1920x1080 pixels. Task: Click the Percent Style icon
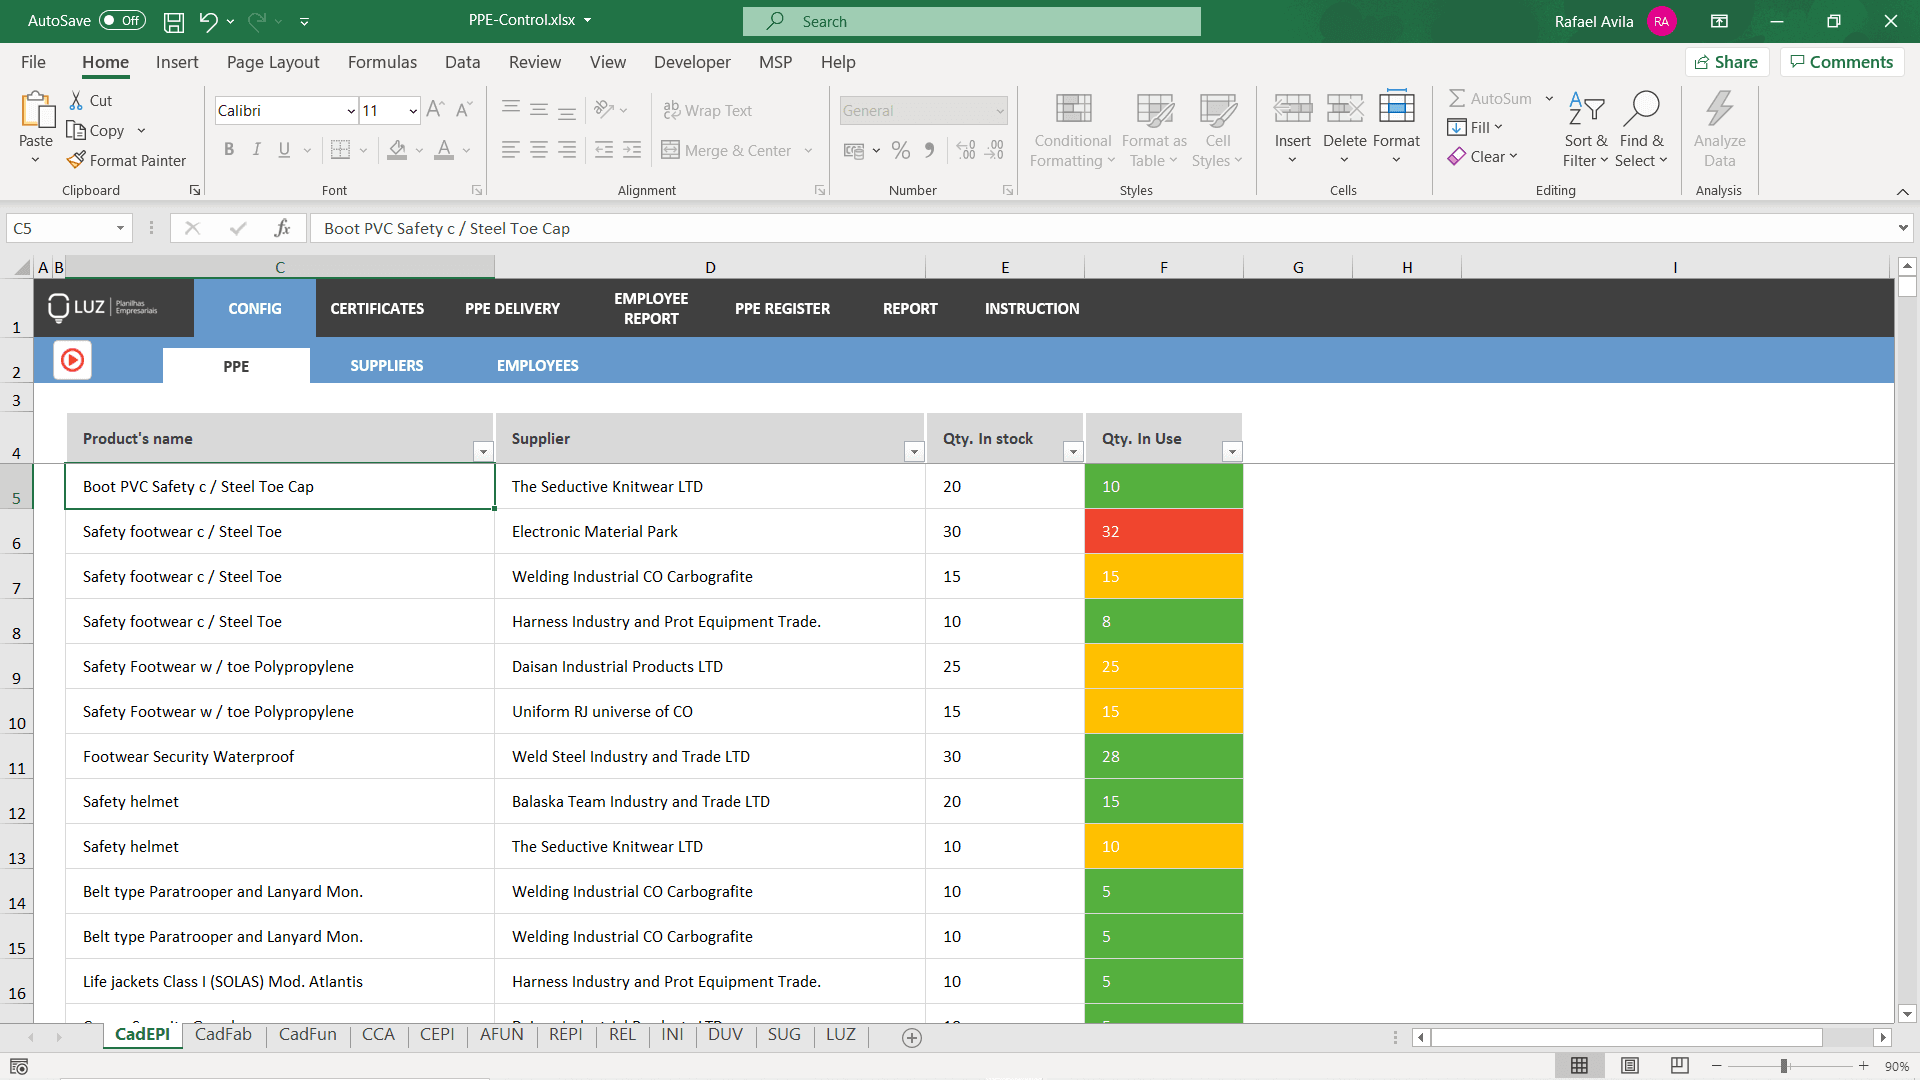point(901,150)
